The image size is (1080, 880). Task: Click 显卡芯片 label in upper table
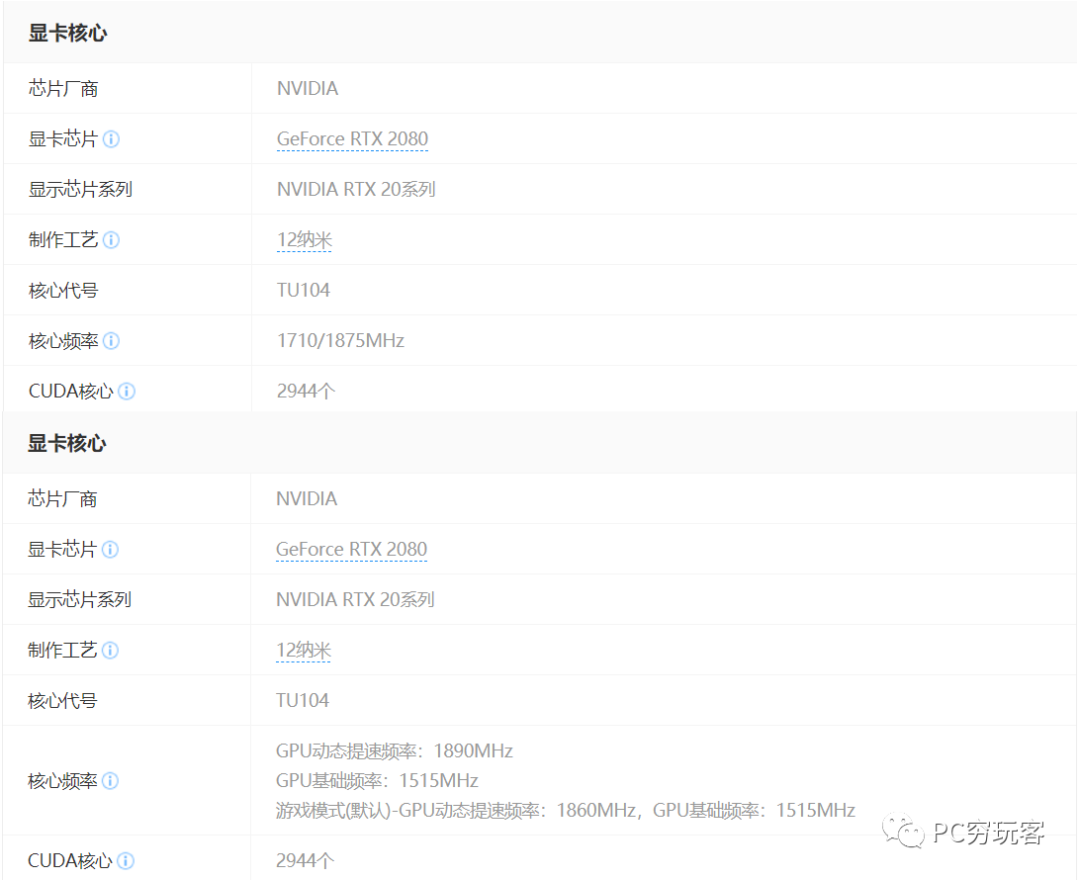coord(63,139)
